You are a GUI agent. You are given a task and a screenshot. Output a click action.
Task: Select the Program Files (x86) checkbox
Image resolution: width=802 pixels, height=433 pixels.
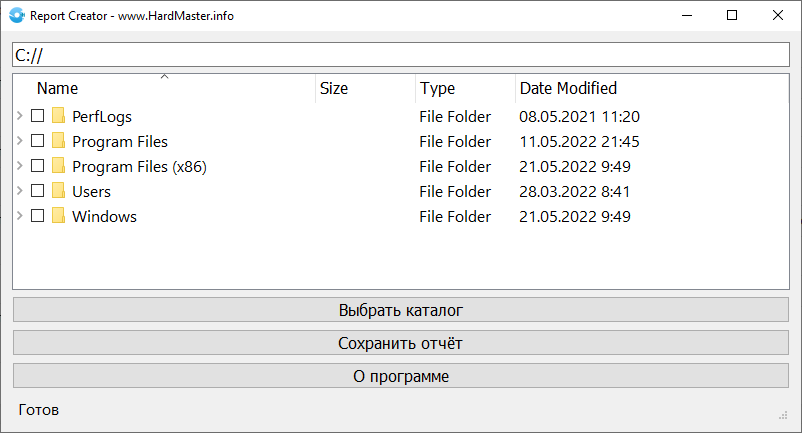(x=37, y=166)
